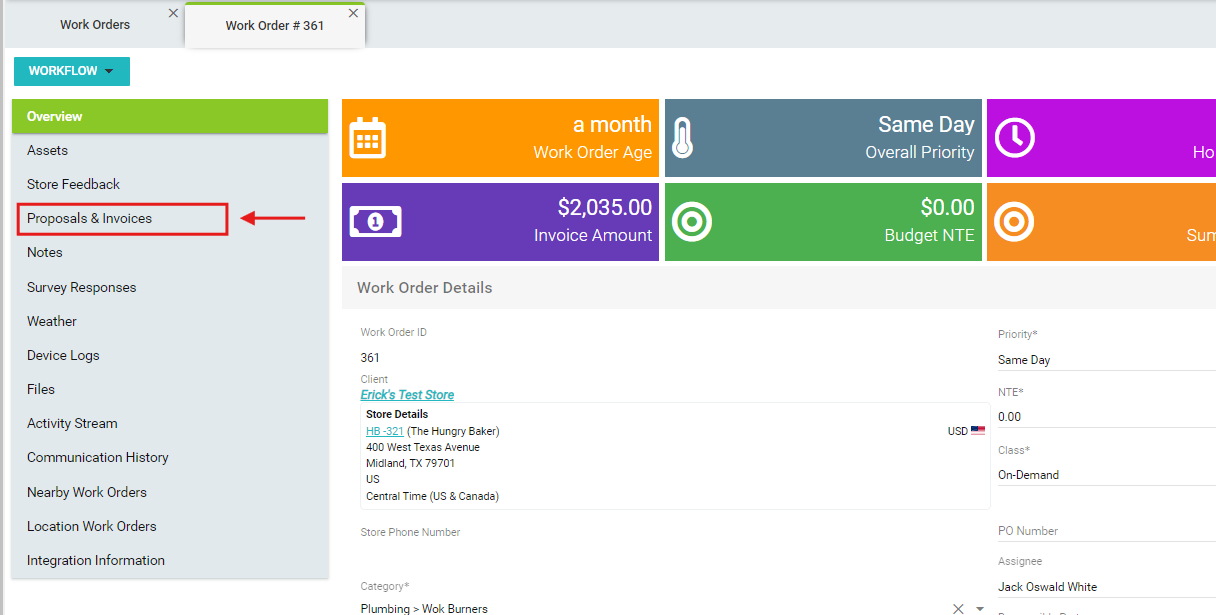Close the Work Order # 361 tab
This screenshot has width=1216, height=615.
353,14
